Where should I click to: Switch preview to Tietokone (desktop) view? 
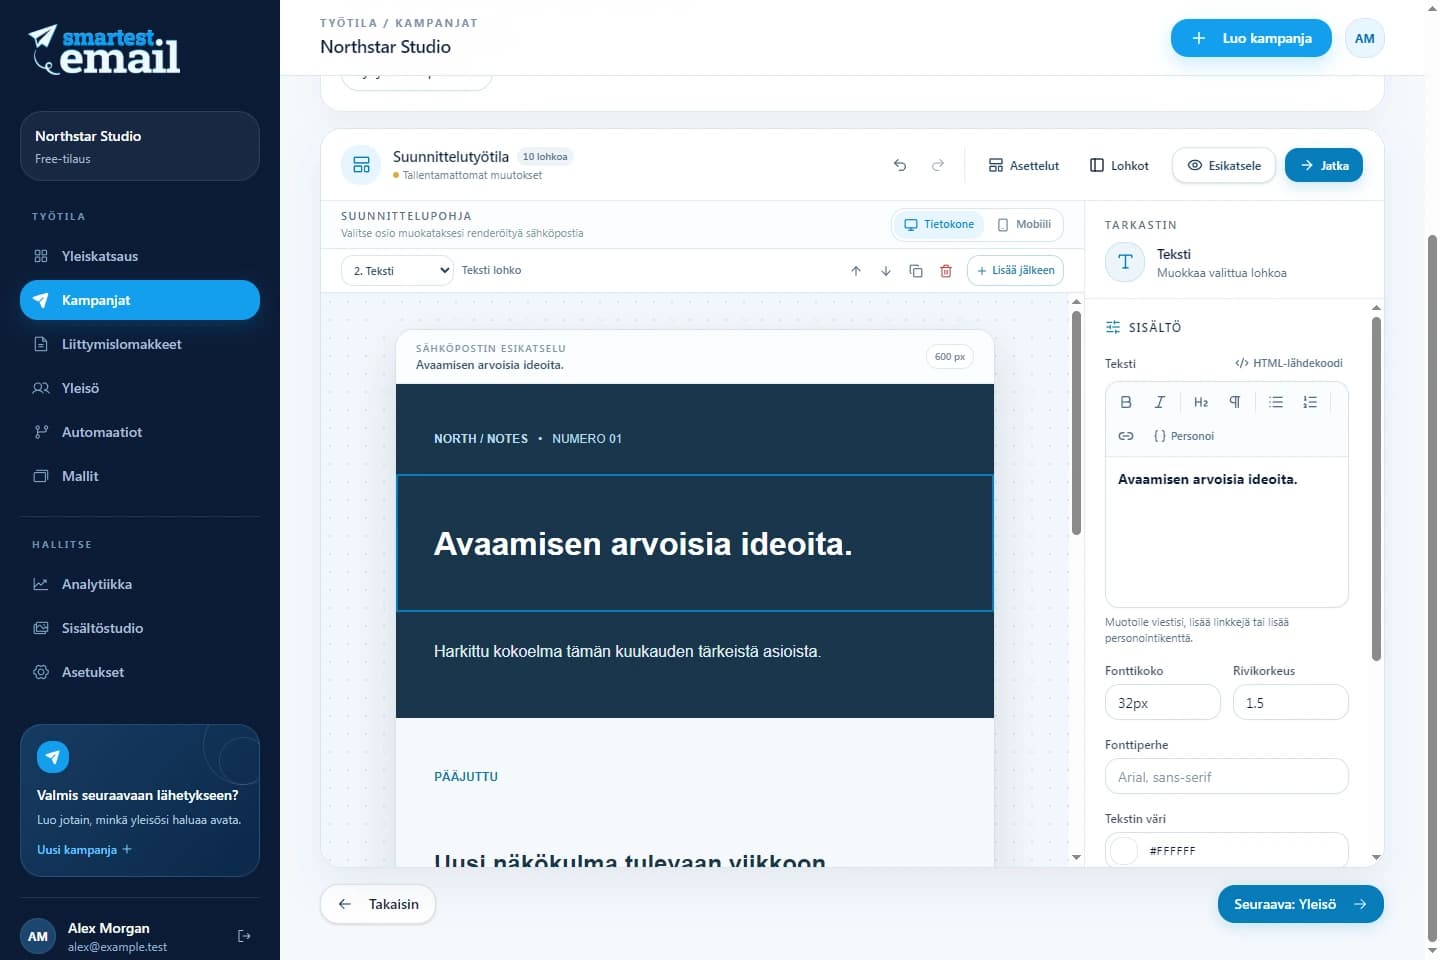click(939, 224)
